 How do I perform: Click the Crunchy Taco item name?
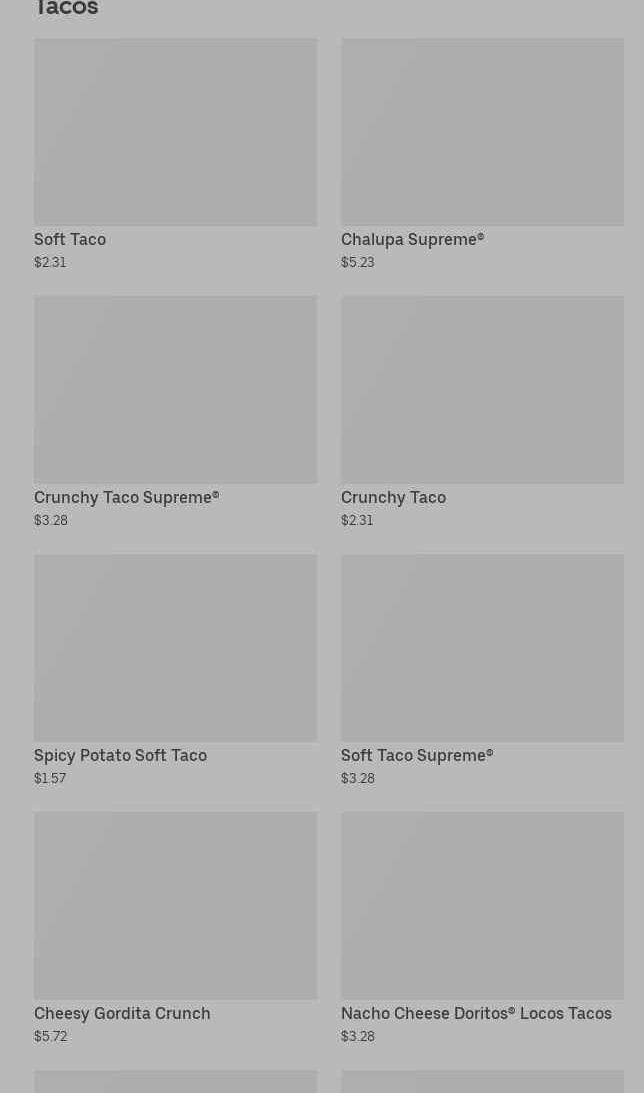point(393,498)
